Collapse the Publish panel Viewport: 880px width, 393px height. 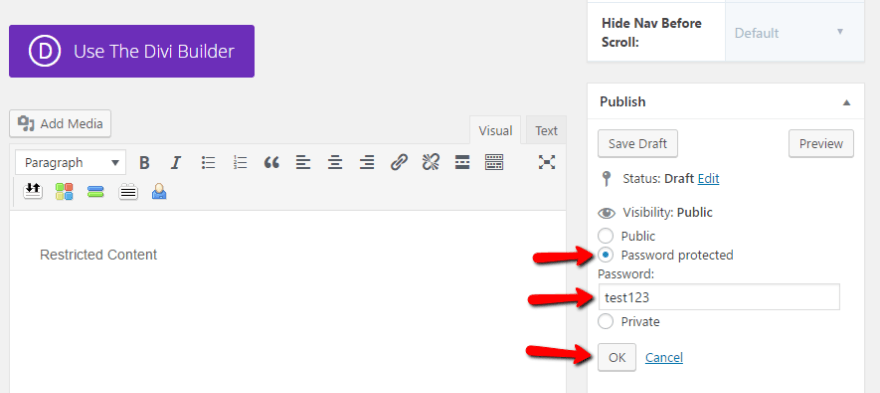coord(846,102)
